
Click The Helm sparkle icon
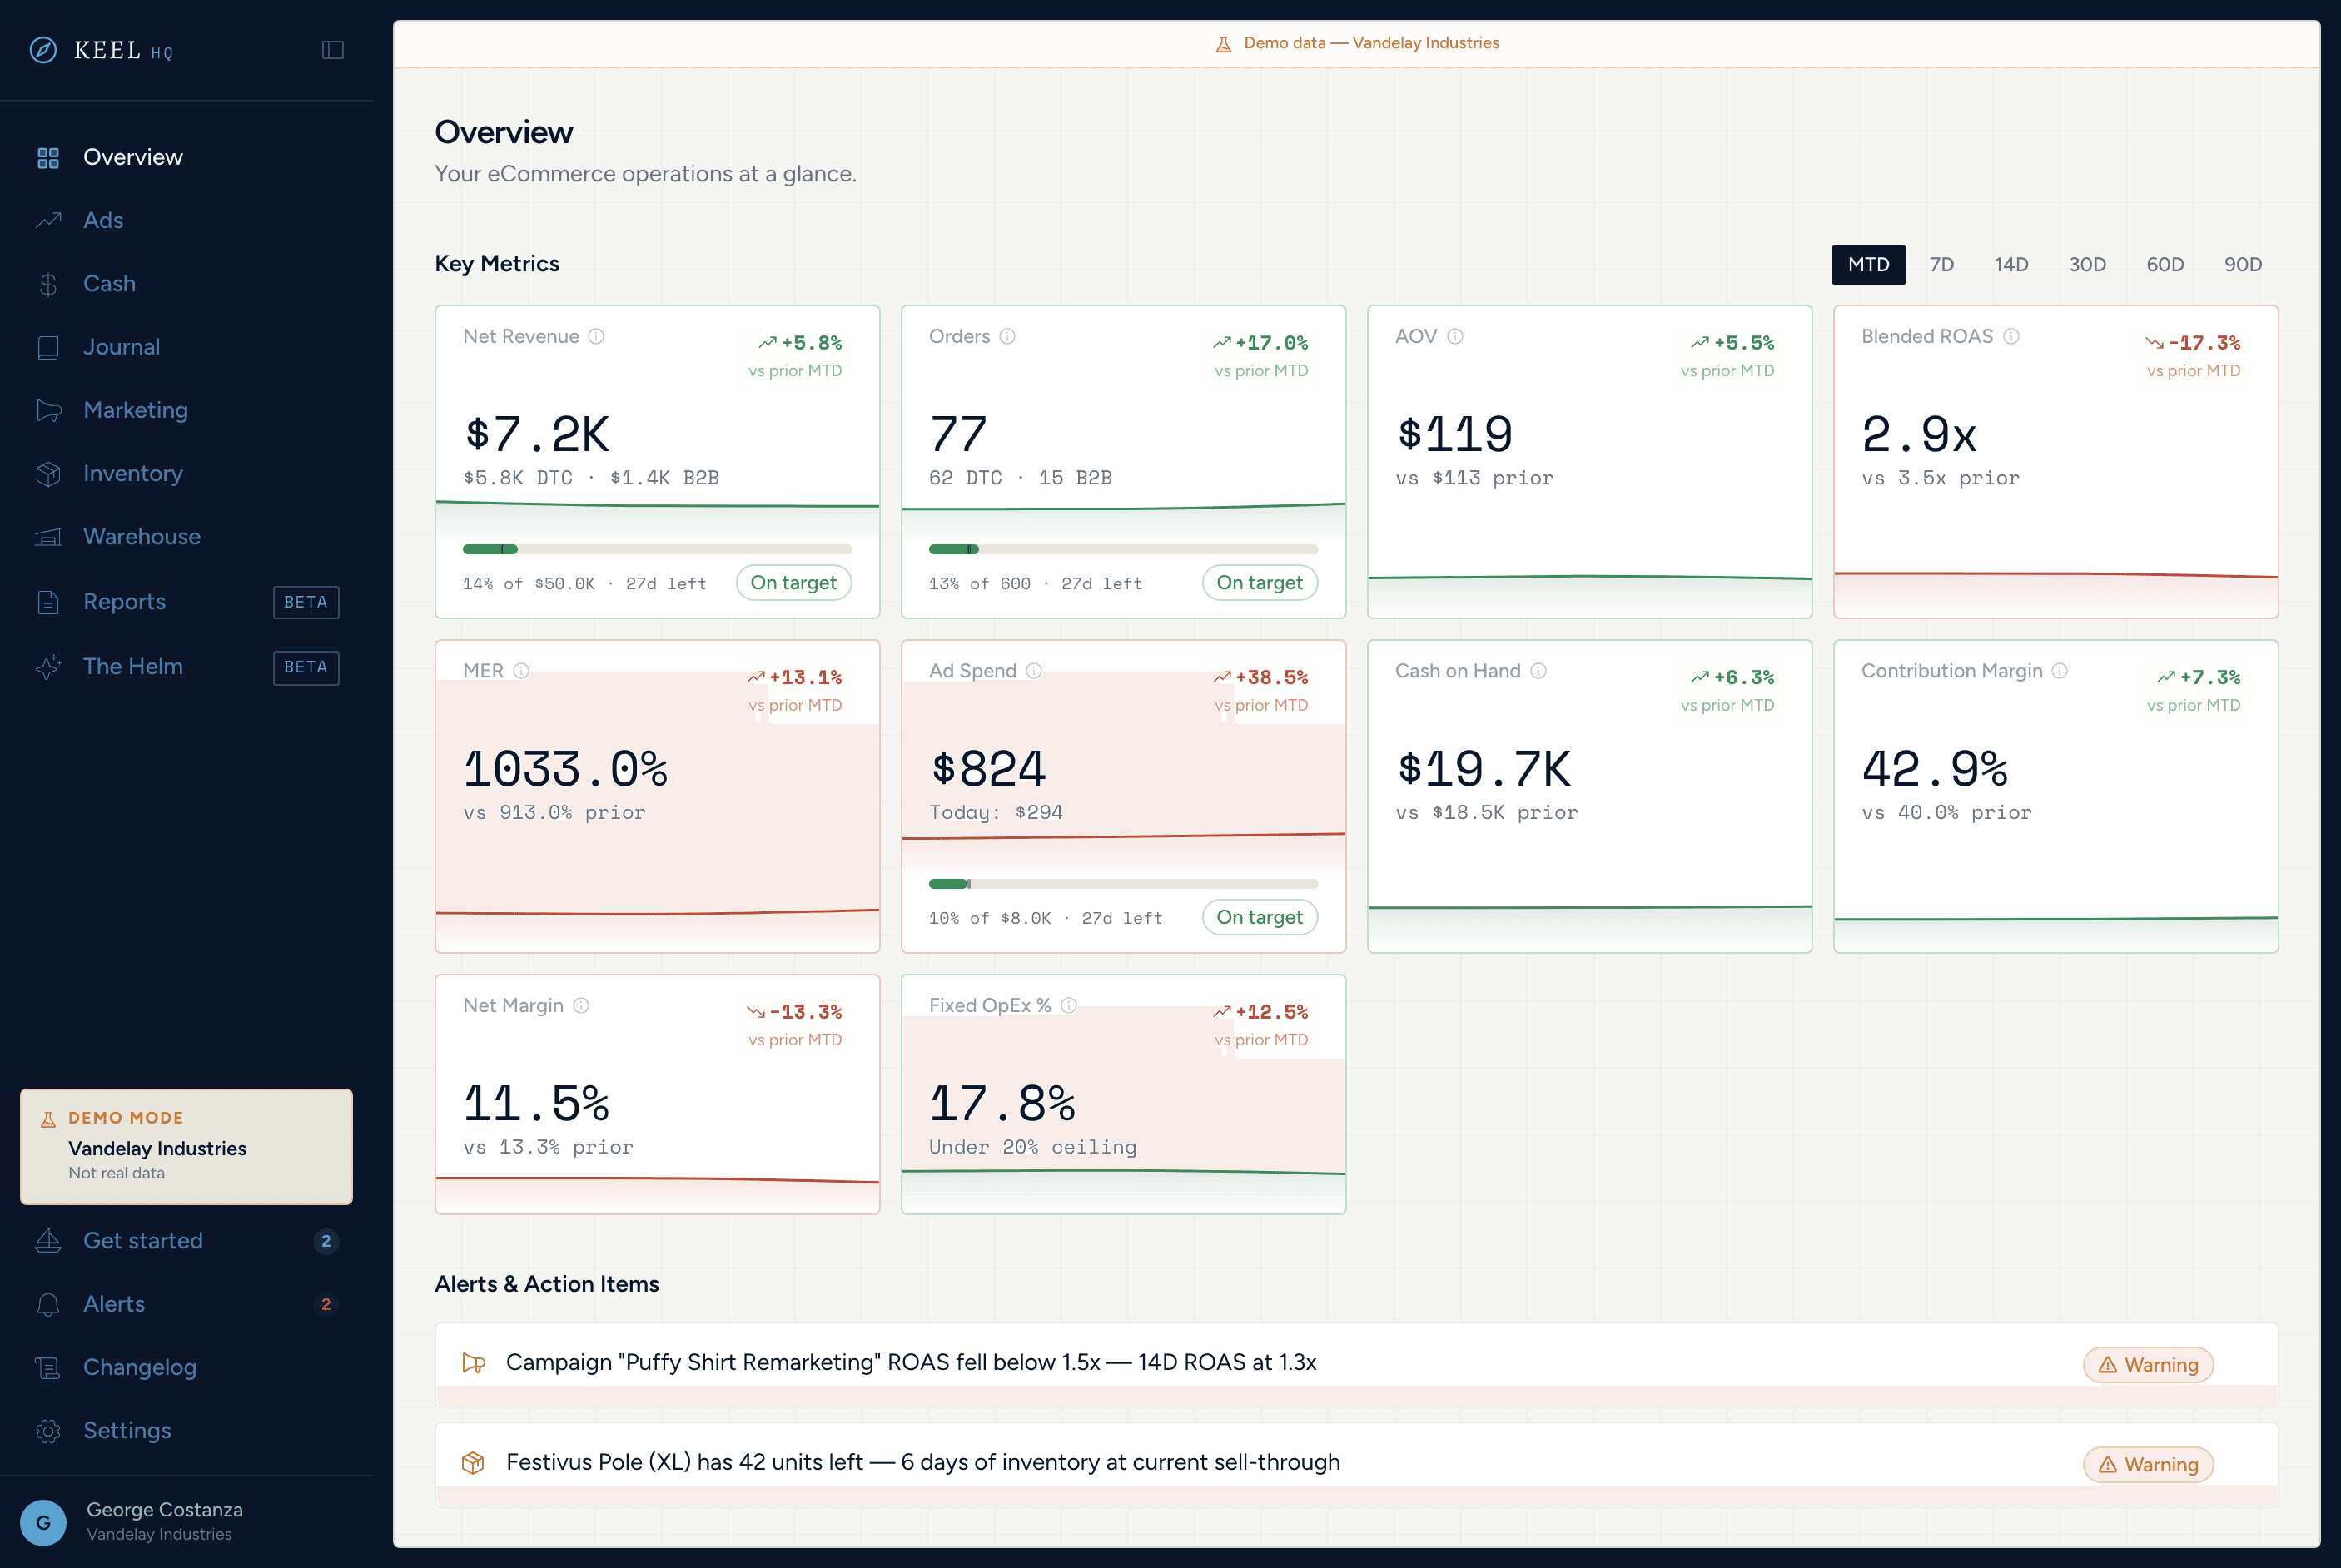click(48, 667)
